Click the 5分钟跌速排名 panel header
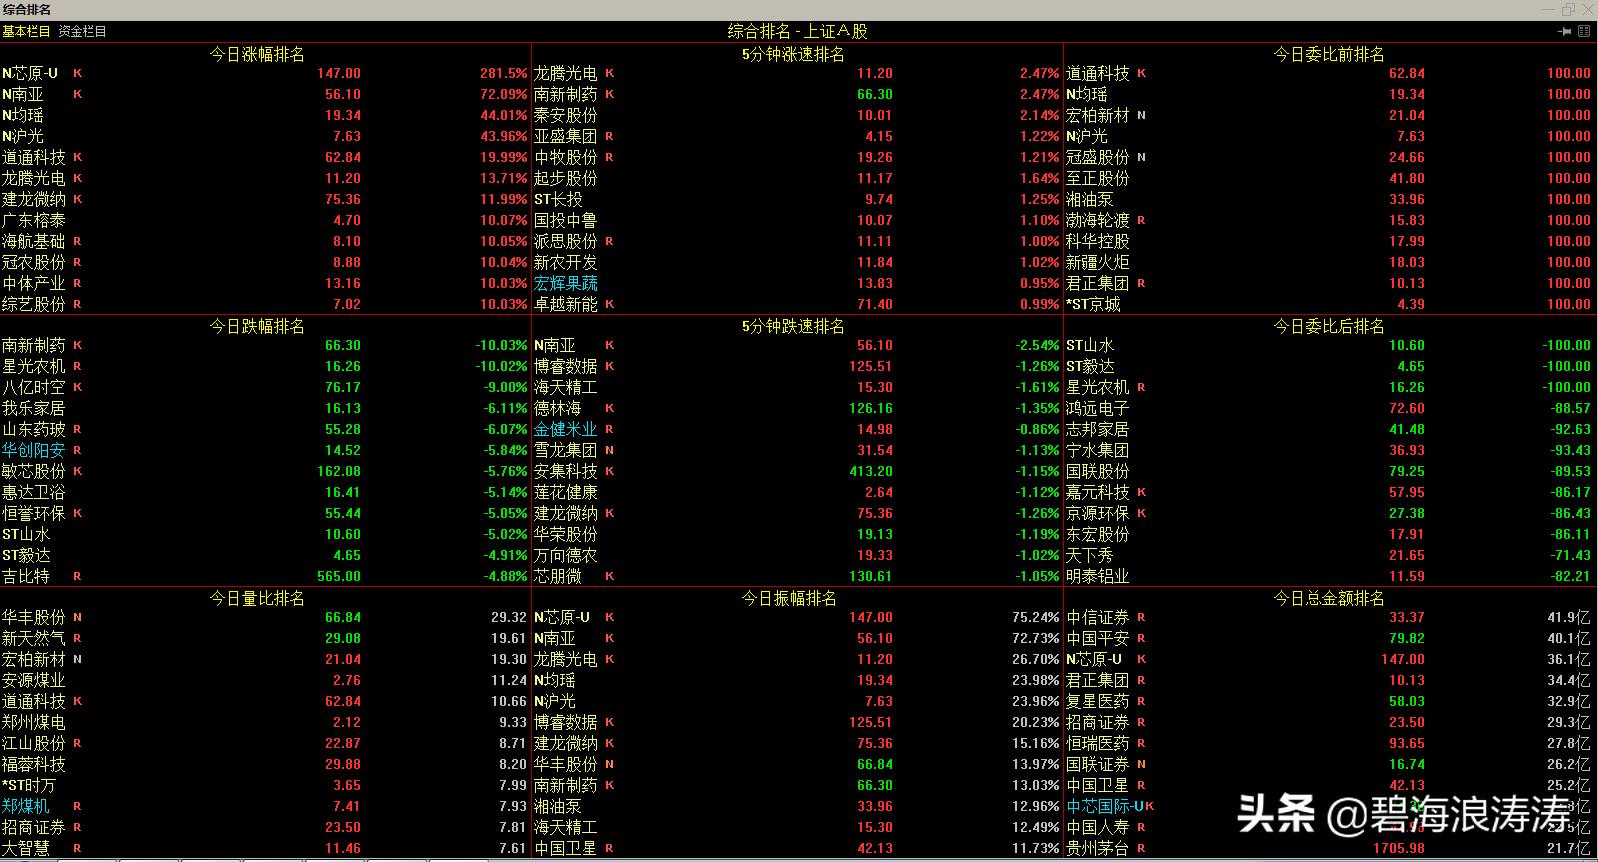The image size is (1598, 862). 793,326
